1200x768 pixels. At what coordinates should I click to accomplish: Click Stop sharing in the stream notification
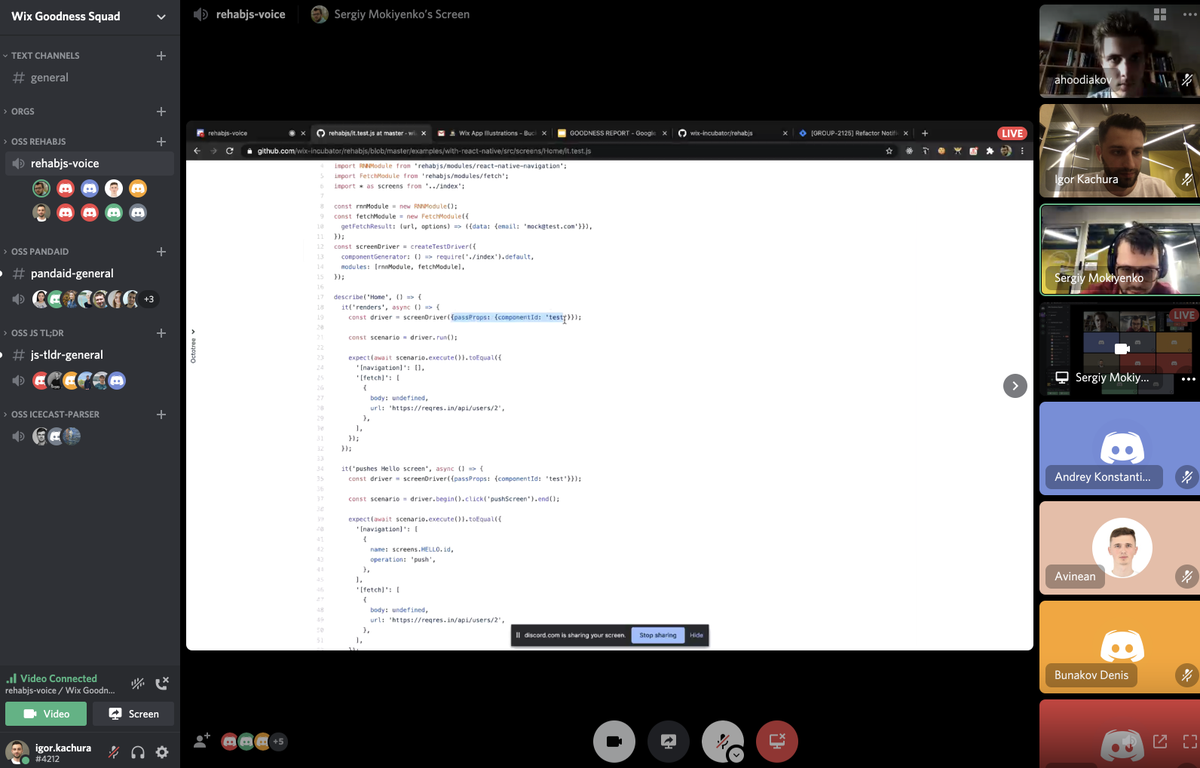coord(658,635)
